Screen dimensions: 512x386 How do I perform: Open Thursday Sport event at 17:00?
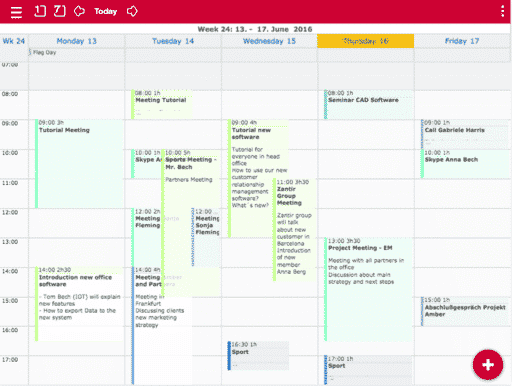point(369,370)
